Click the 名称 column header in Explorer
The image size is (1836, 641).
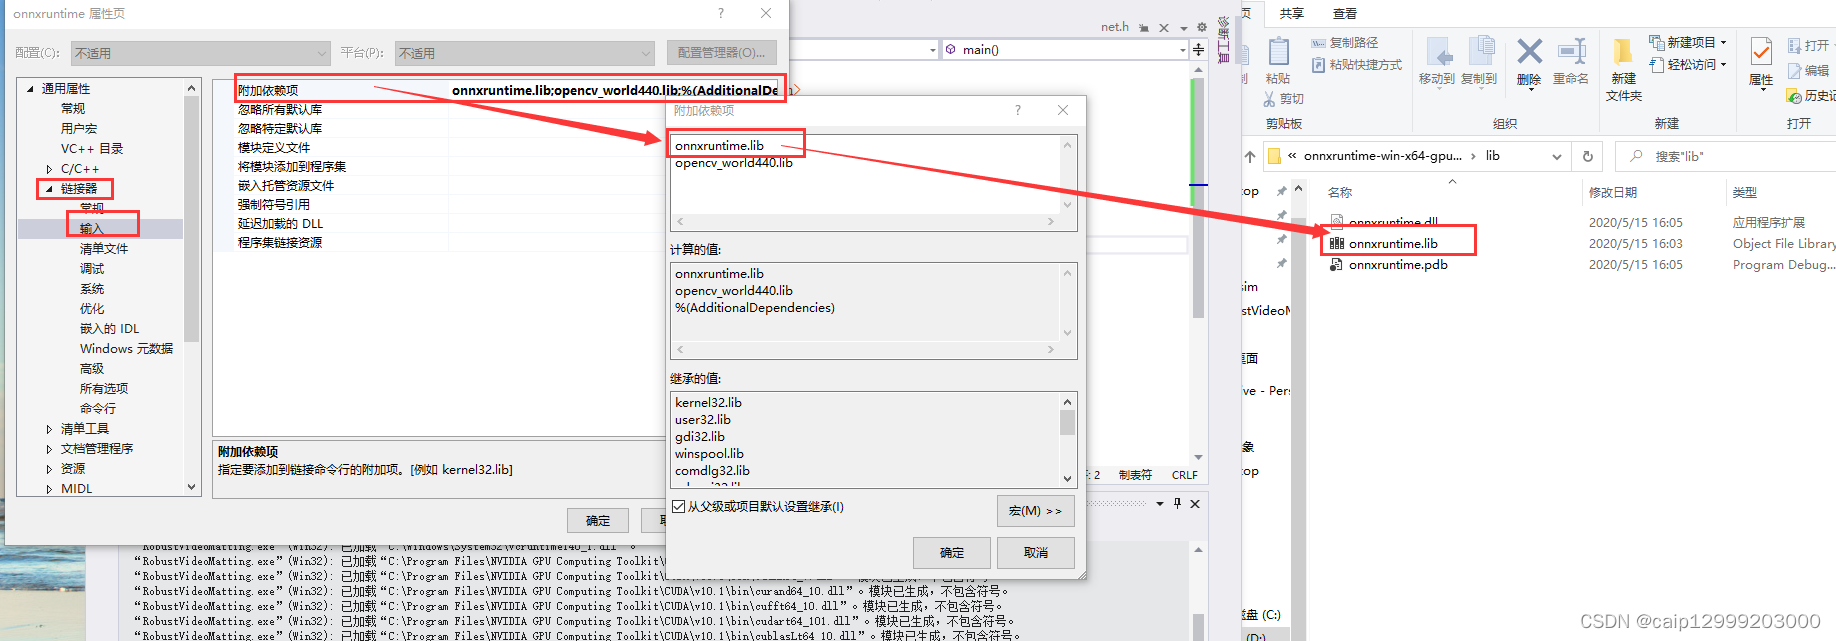coord(1340,192)
